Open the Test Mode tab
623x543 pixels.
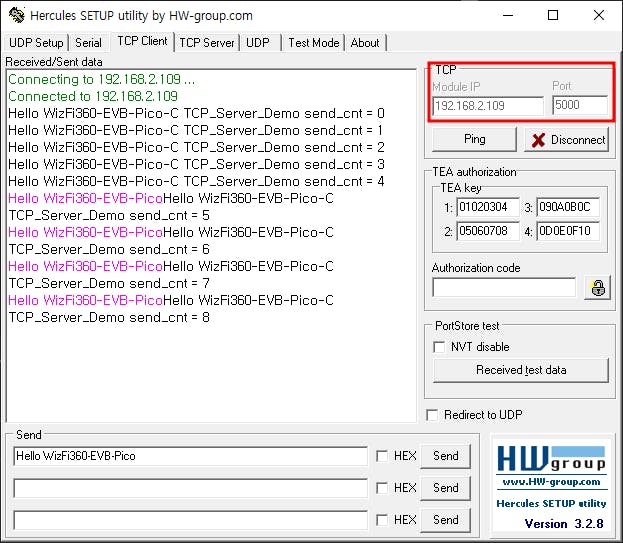[x=314, y=43]
